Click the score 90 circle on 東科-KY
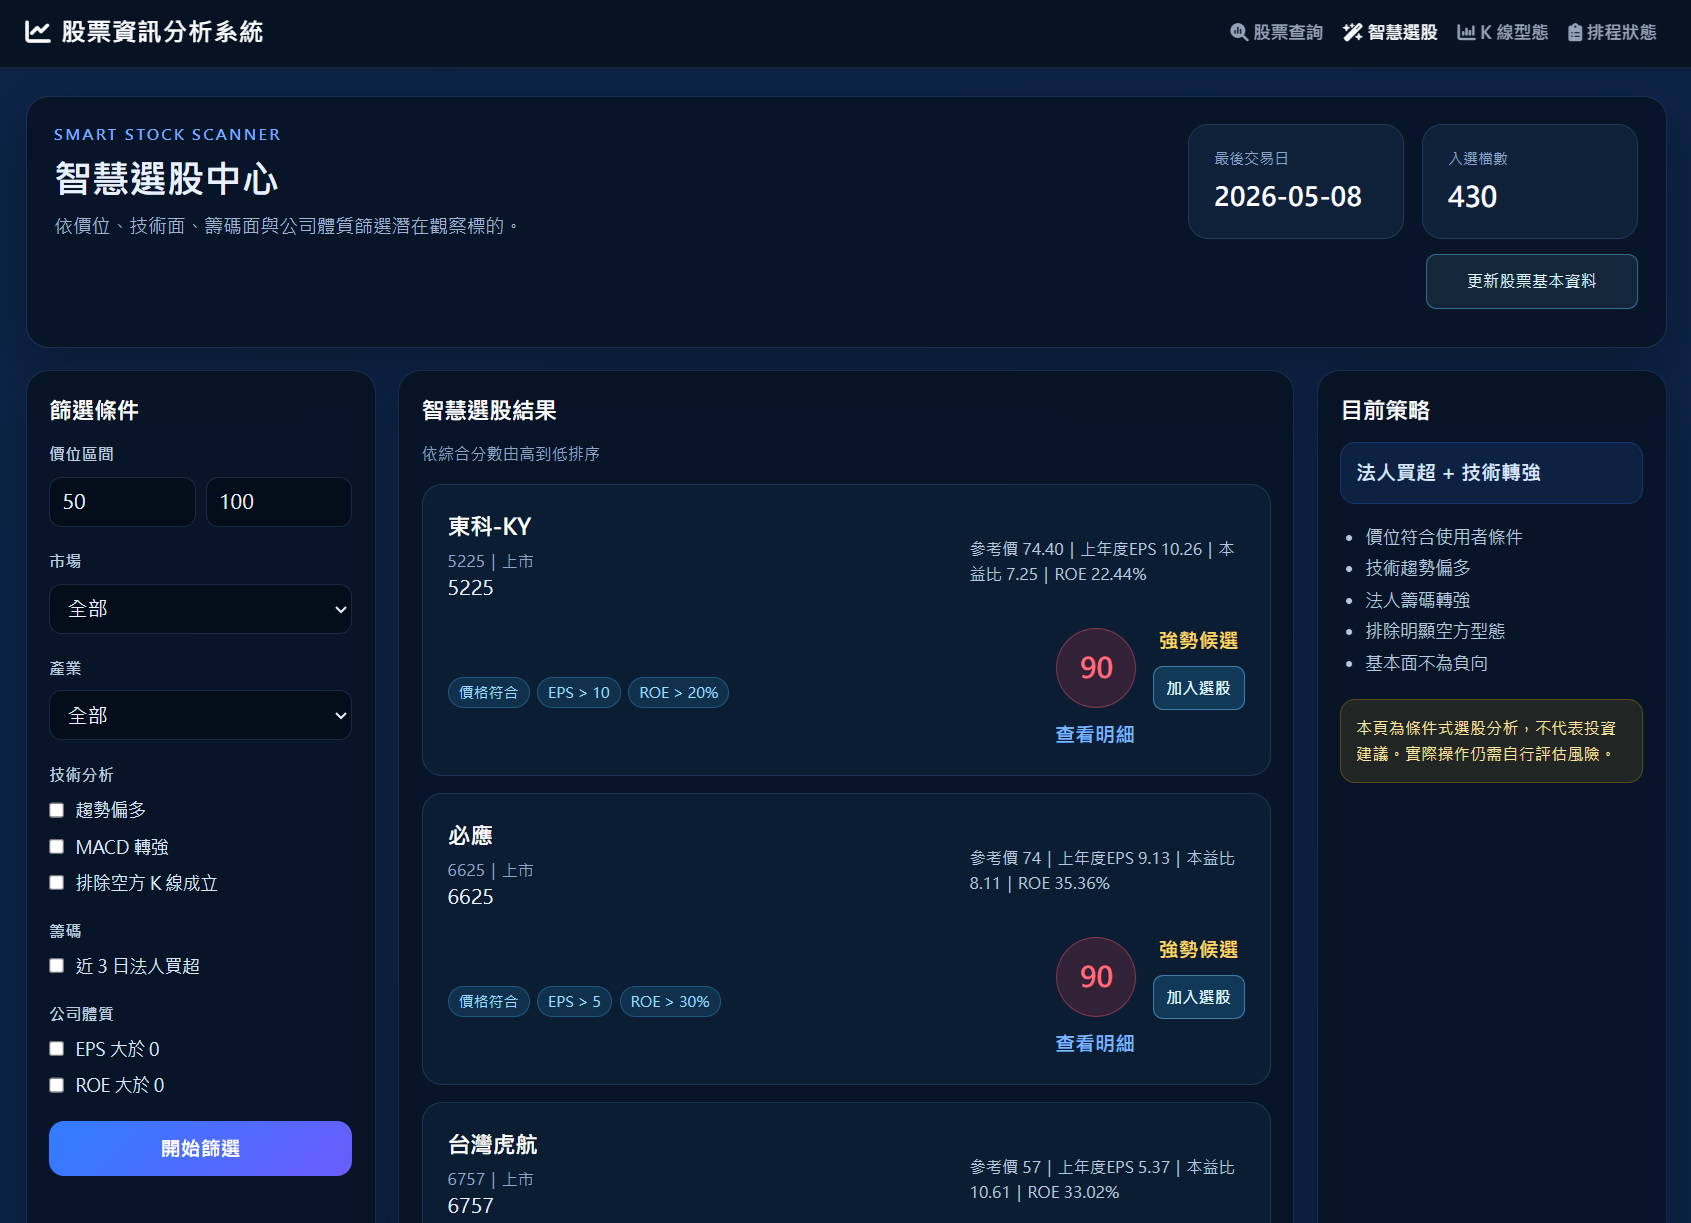Screen dimensions: 1691x1223 point(1096,668)
